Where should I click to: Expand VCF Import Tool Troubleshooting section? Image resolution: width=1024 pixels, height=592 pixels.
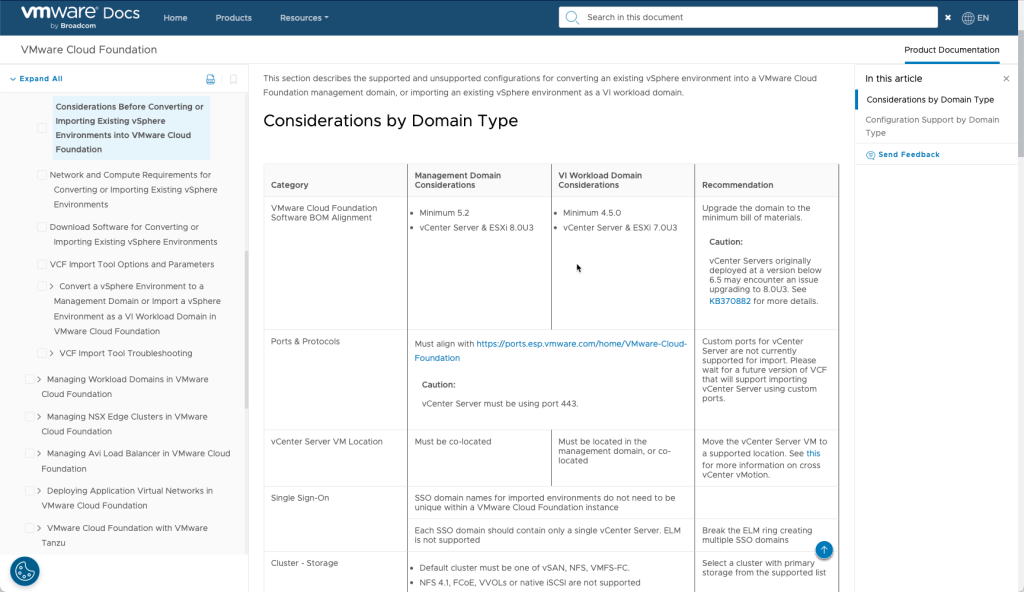pos(51,353)
